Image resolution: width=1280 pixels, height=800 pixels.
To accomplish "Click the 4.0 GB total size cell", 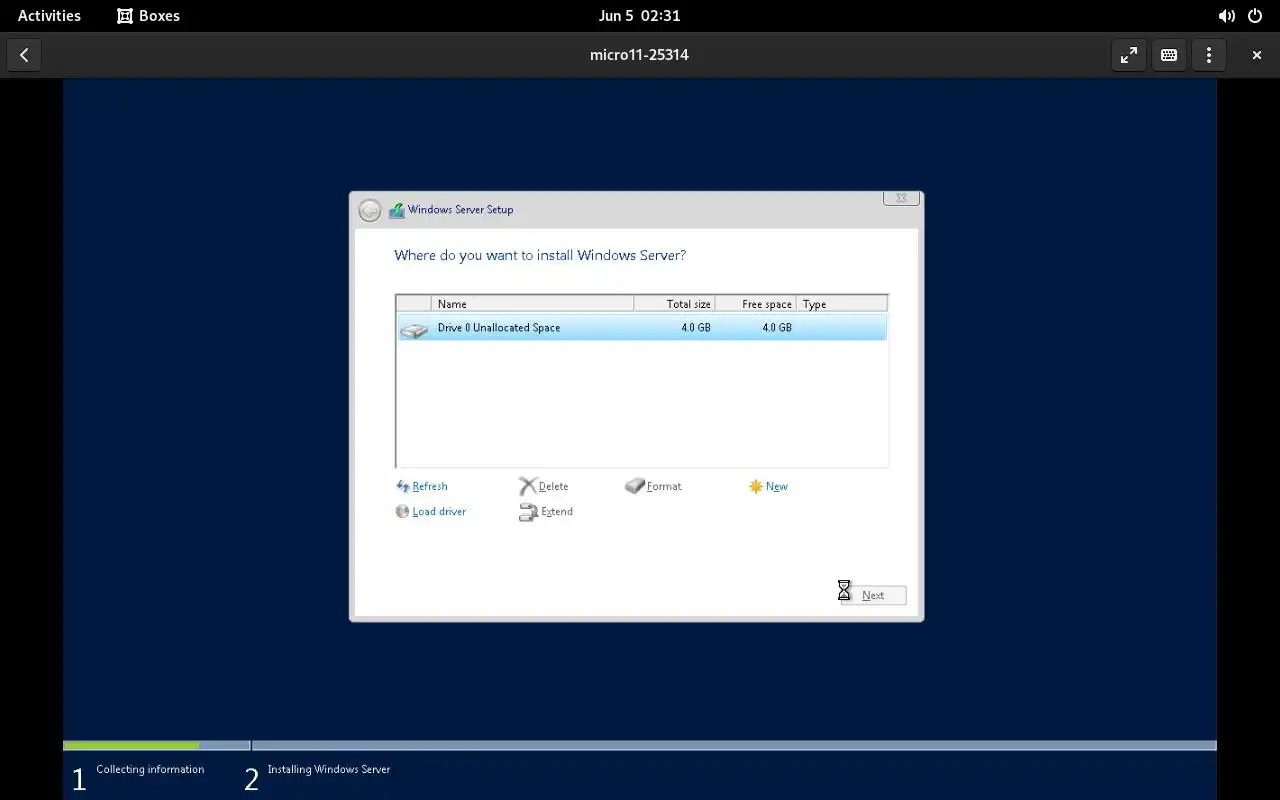I will pos(696,328).
